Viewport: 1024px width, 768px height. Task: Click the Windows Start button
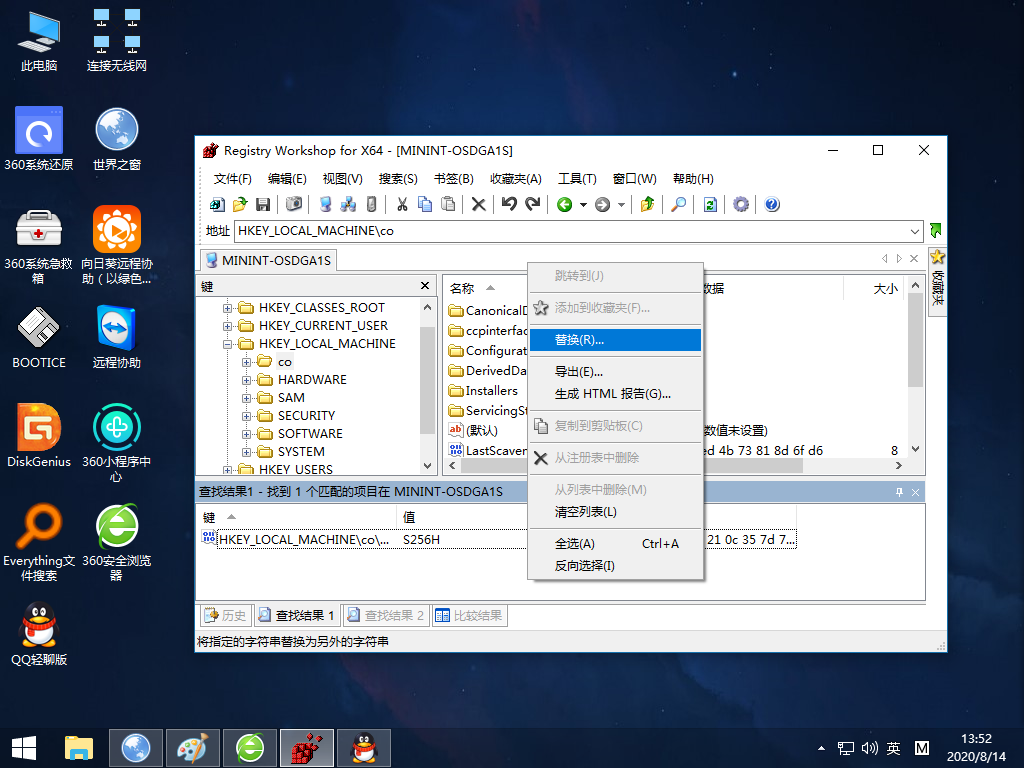pyautogui.click(x=24, y=748)
